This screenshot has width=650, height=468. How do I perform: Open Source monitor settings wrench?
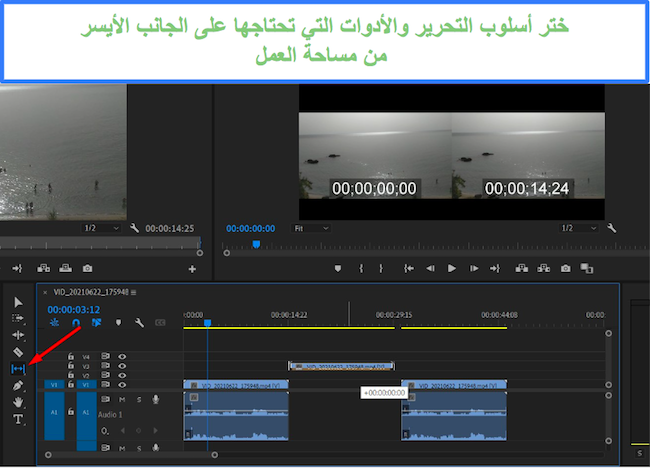pyautogui.click(x=134, y=228)
